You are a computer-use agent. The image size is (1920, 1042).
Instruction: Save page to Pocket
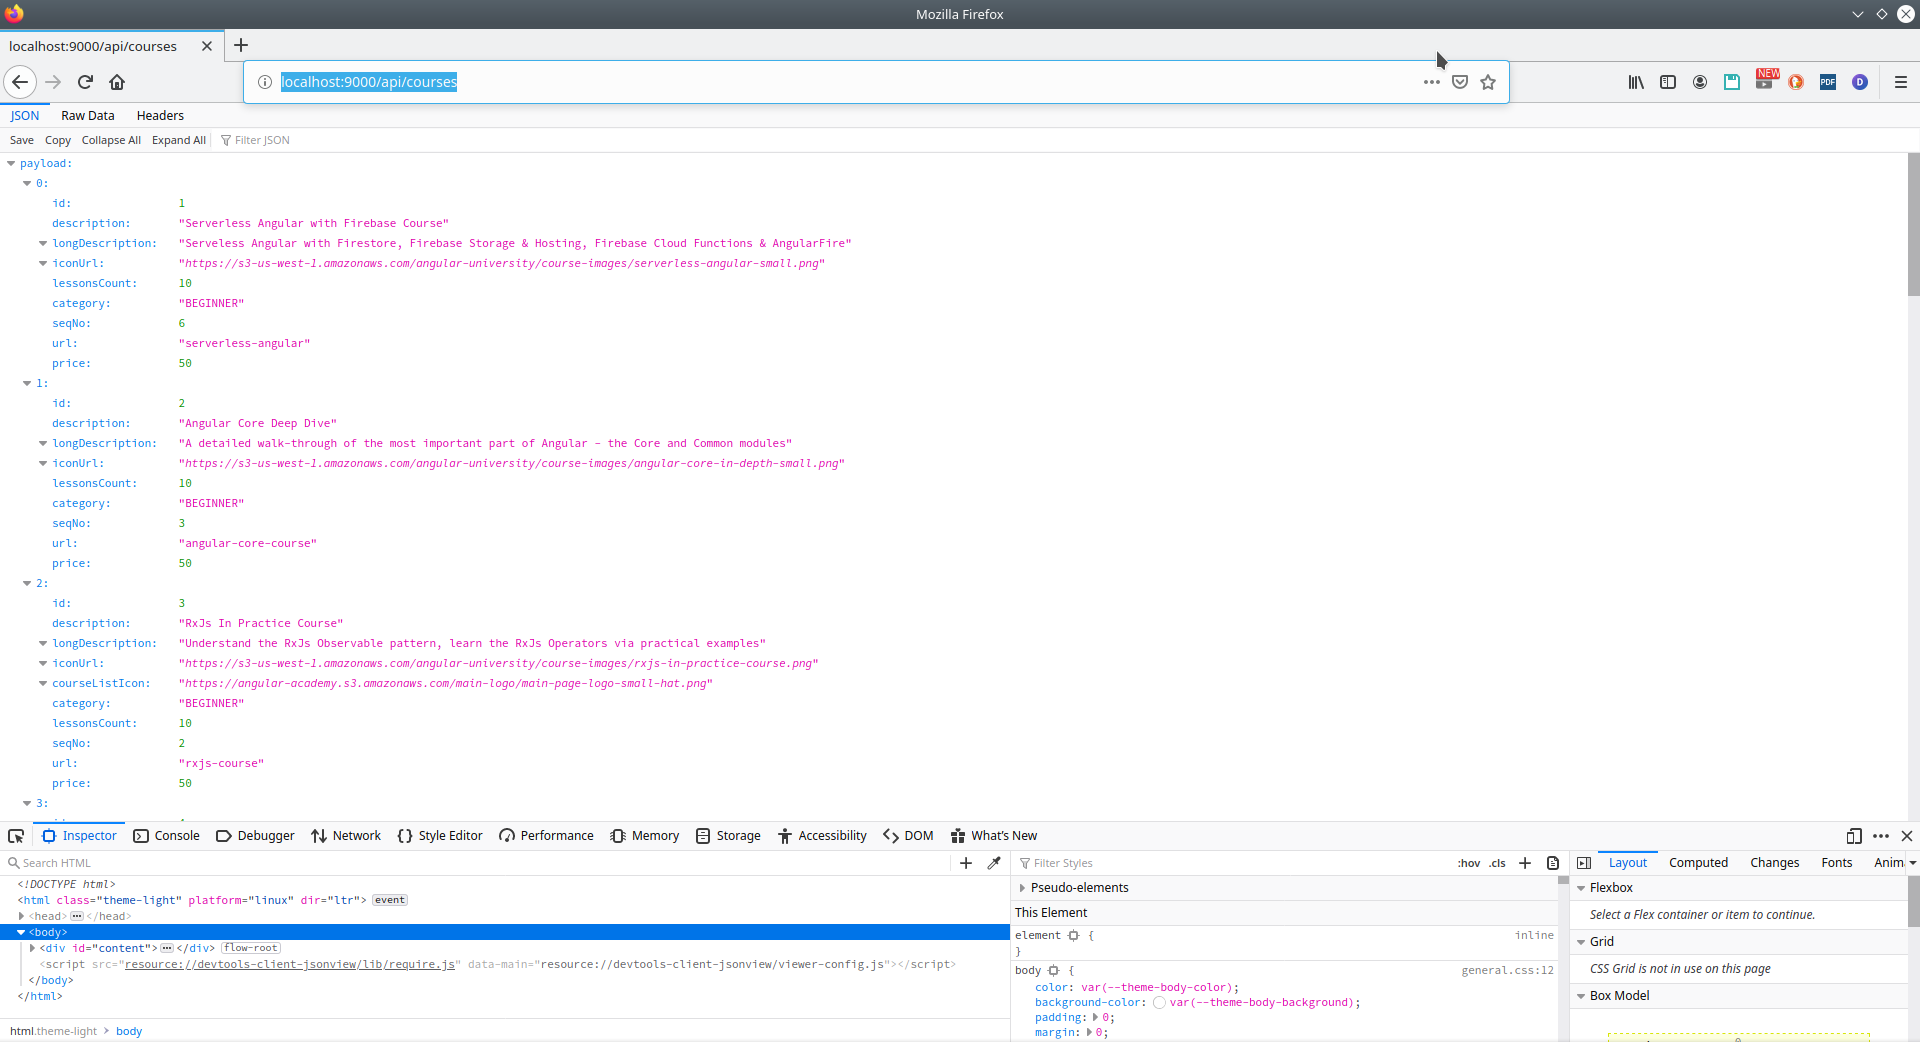[x=1460, y=82]
